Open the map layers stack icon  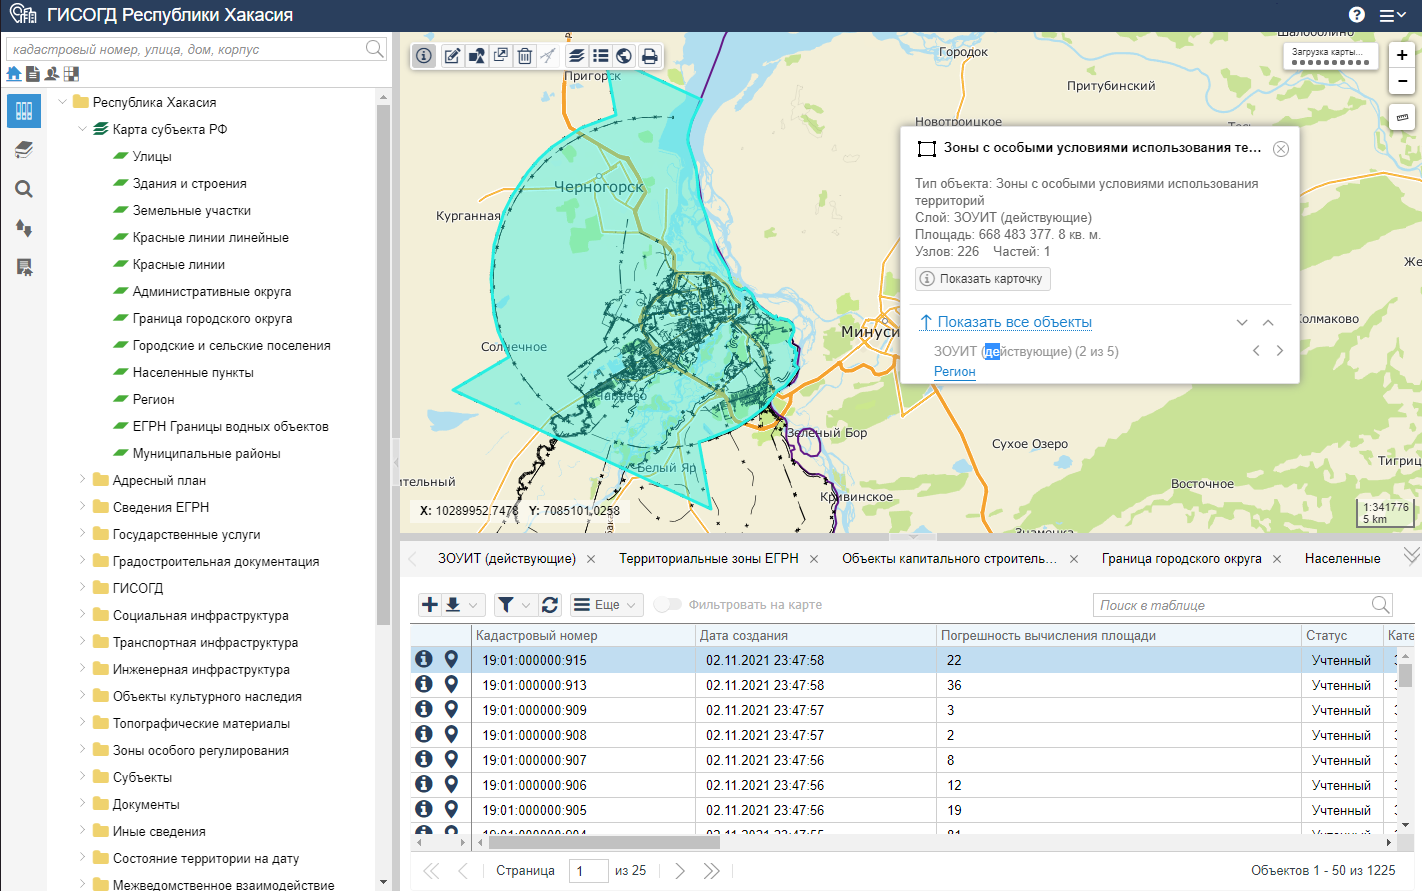click(x=577, y=56)
